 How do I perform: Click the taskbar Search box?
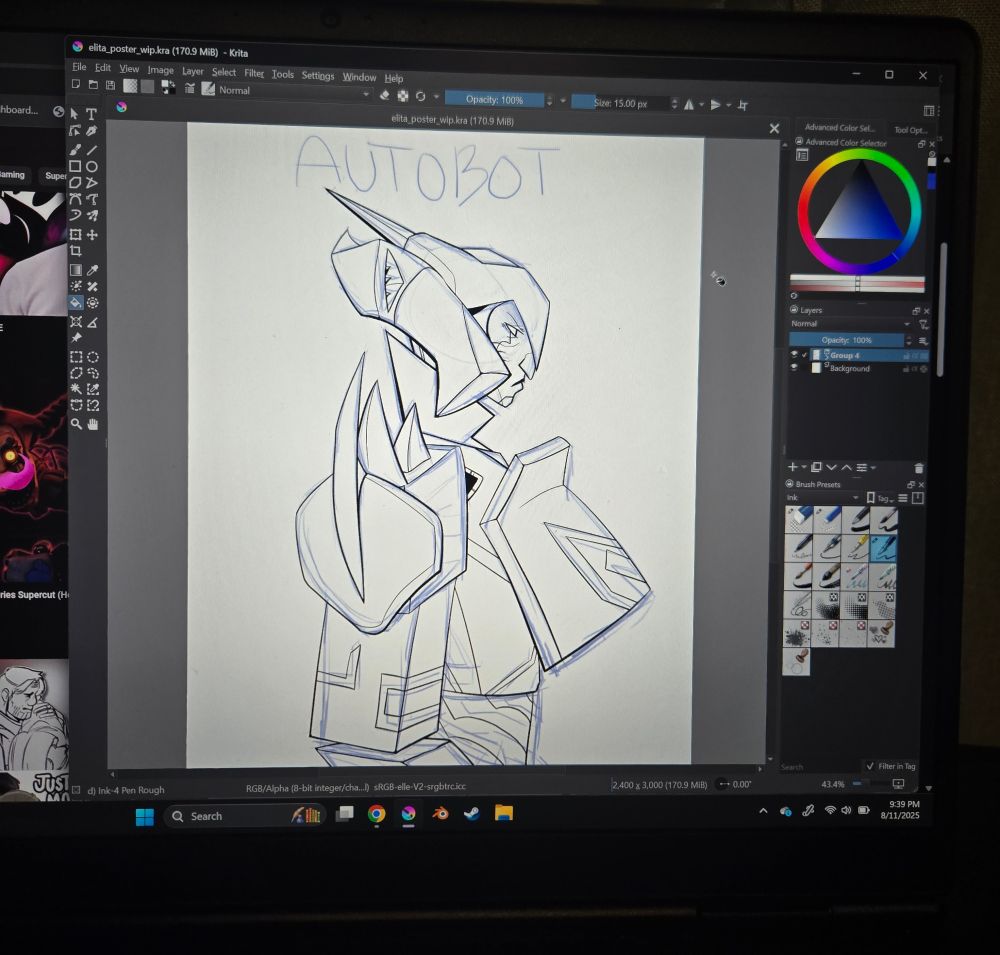[246, 816]
